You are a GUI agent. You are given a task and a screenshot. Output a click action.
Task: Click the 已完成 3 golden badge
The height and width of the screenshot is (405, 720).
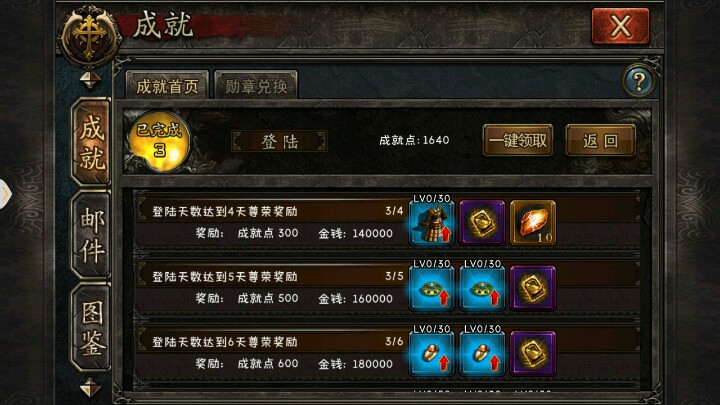[159, 141]
